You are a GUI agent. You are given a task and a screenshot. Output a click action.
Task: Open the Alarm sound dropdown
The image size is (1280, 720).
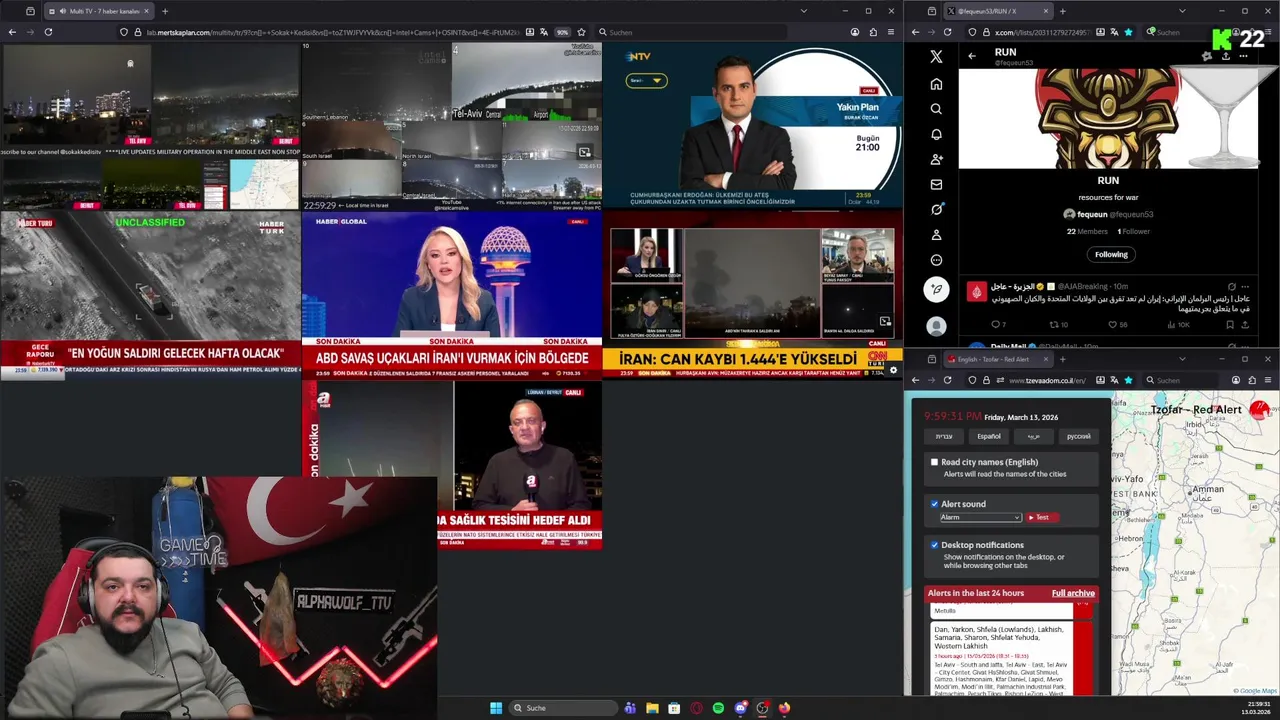point(980,517)
